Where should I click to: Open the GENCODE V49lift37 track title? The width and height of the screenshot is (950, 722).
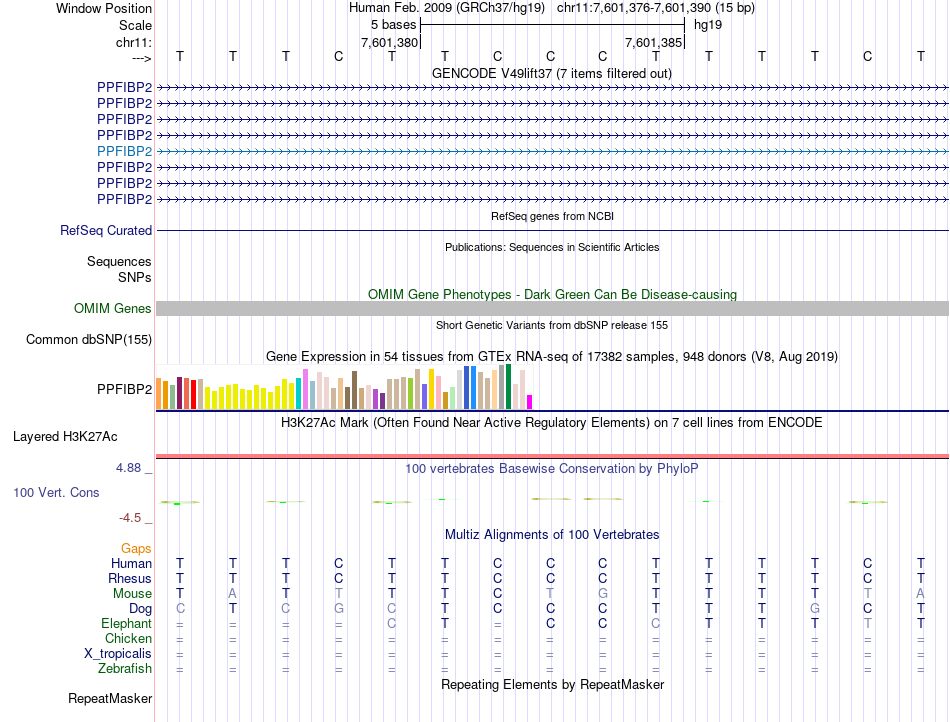tap(551, 73)
